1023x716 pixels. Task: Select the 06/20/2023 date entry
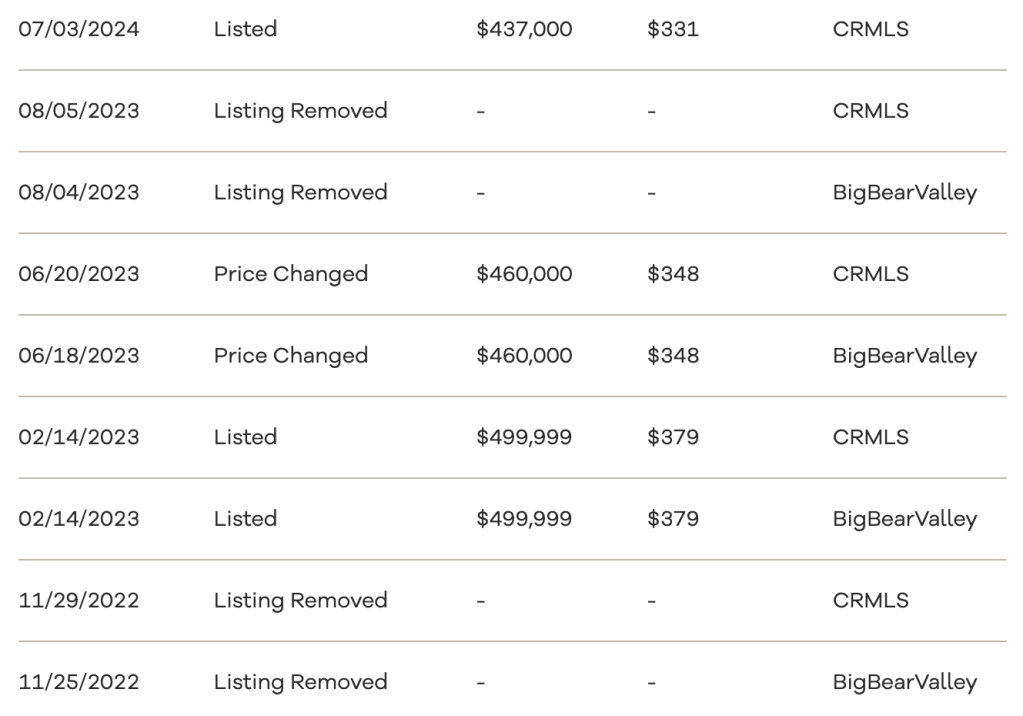coord(80,274)
